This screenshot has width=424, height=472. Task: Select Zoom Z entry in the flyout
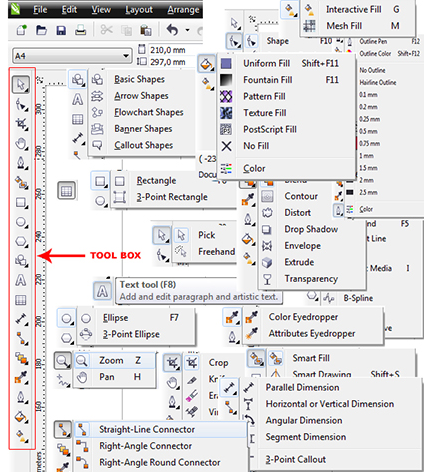tap(115, 360)
